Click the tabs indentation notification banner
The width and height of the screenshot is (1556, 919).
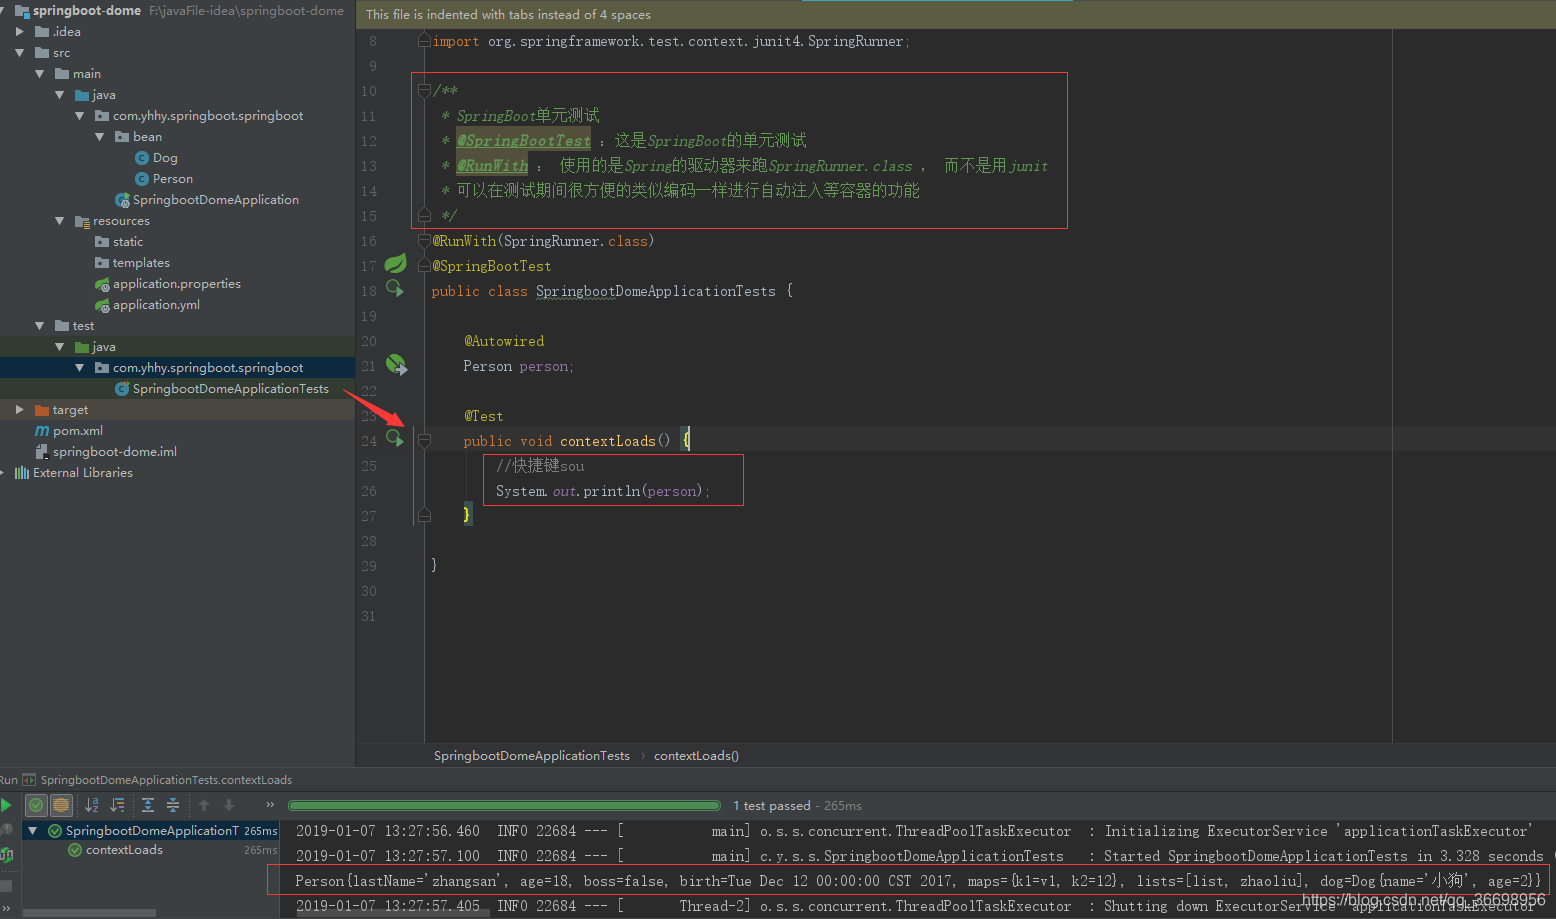pyautogui.click(x=955, y=14)
